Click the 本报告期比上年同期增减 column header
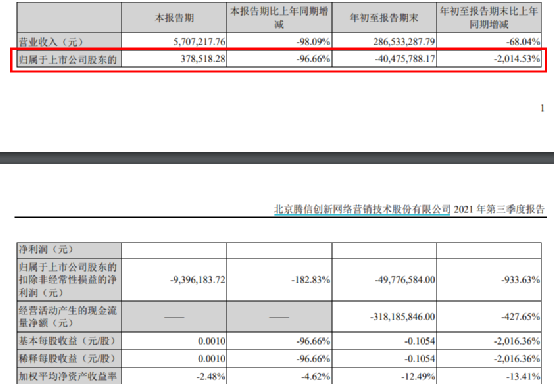 [x=279, y=18]
